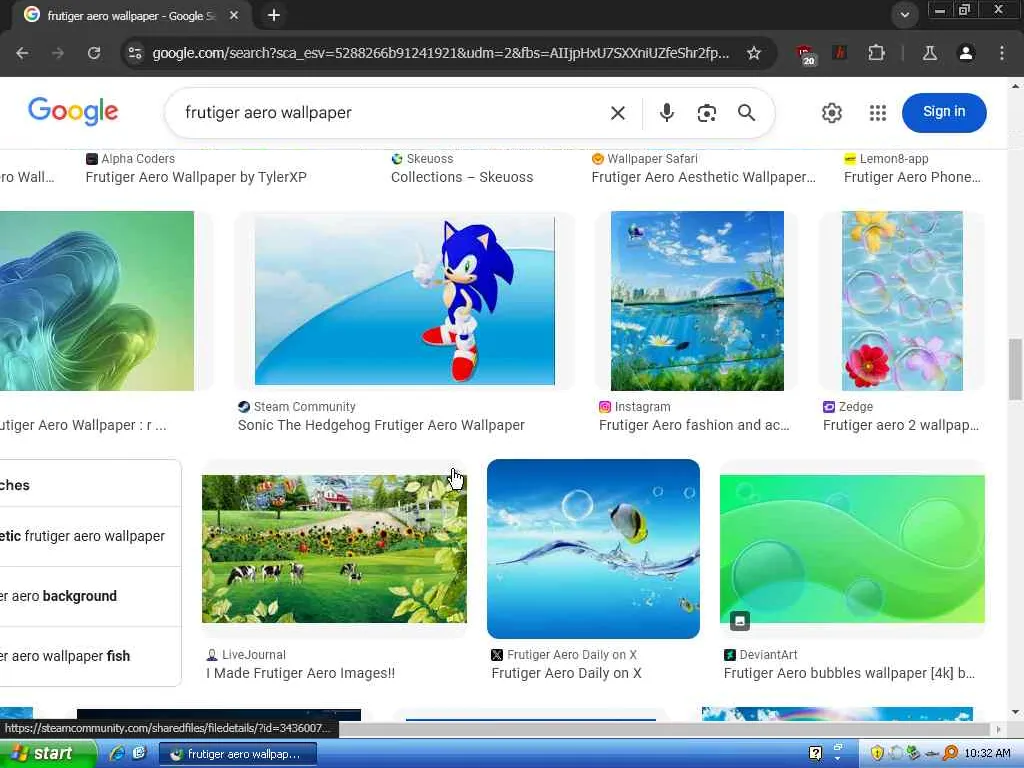Expand the tab search dropdown arrow
1024x768 pixels.
(x=904, y=15)
